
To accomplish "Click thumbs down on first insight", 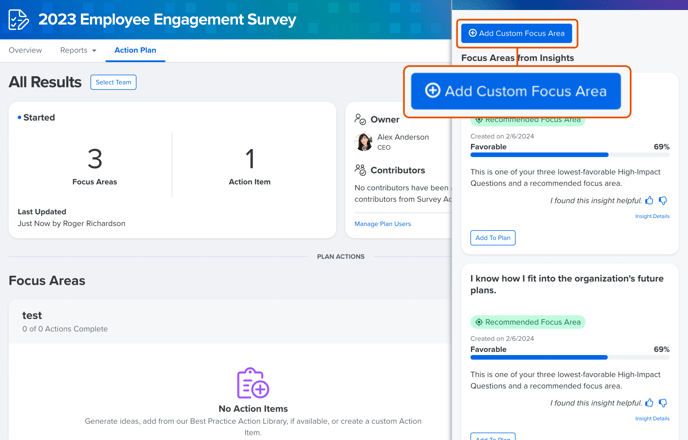I will coord(663,201).
